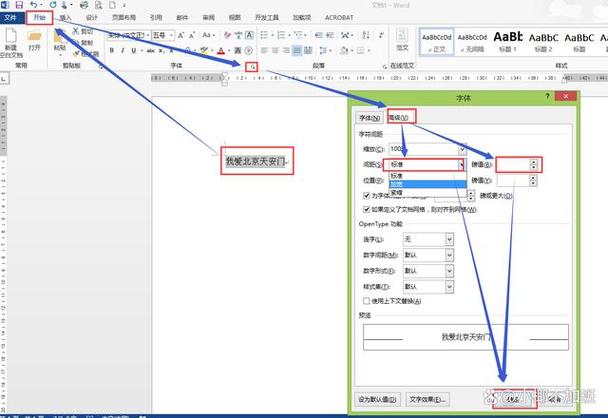Center text using the center align icon
Viewport: 608px width, 418px height.
click(x=275, y=50)
